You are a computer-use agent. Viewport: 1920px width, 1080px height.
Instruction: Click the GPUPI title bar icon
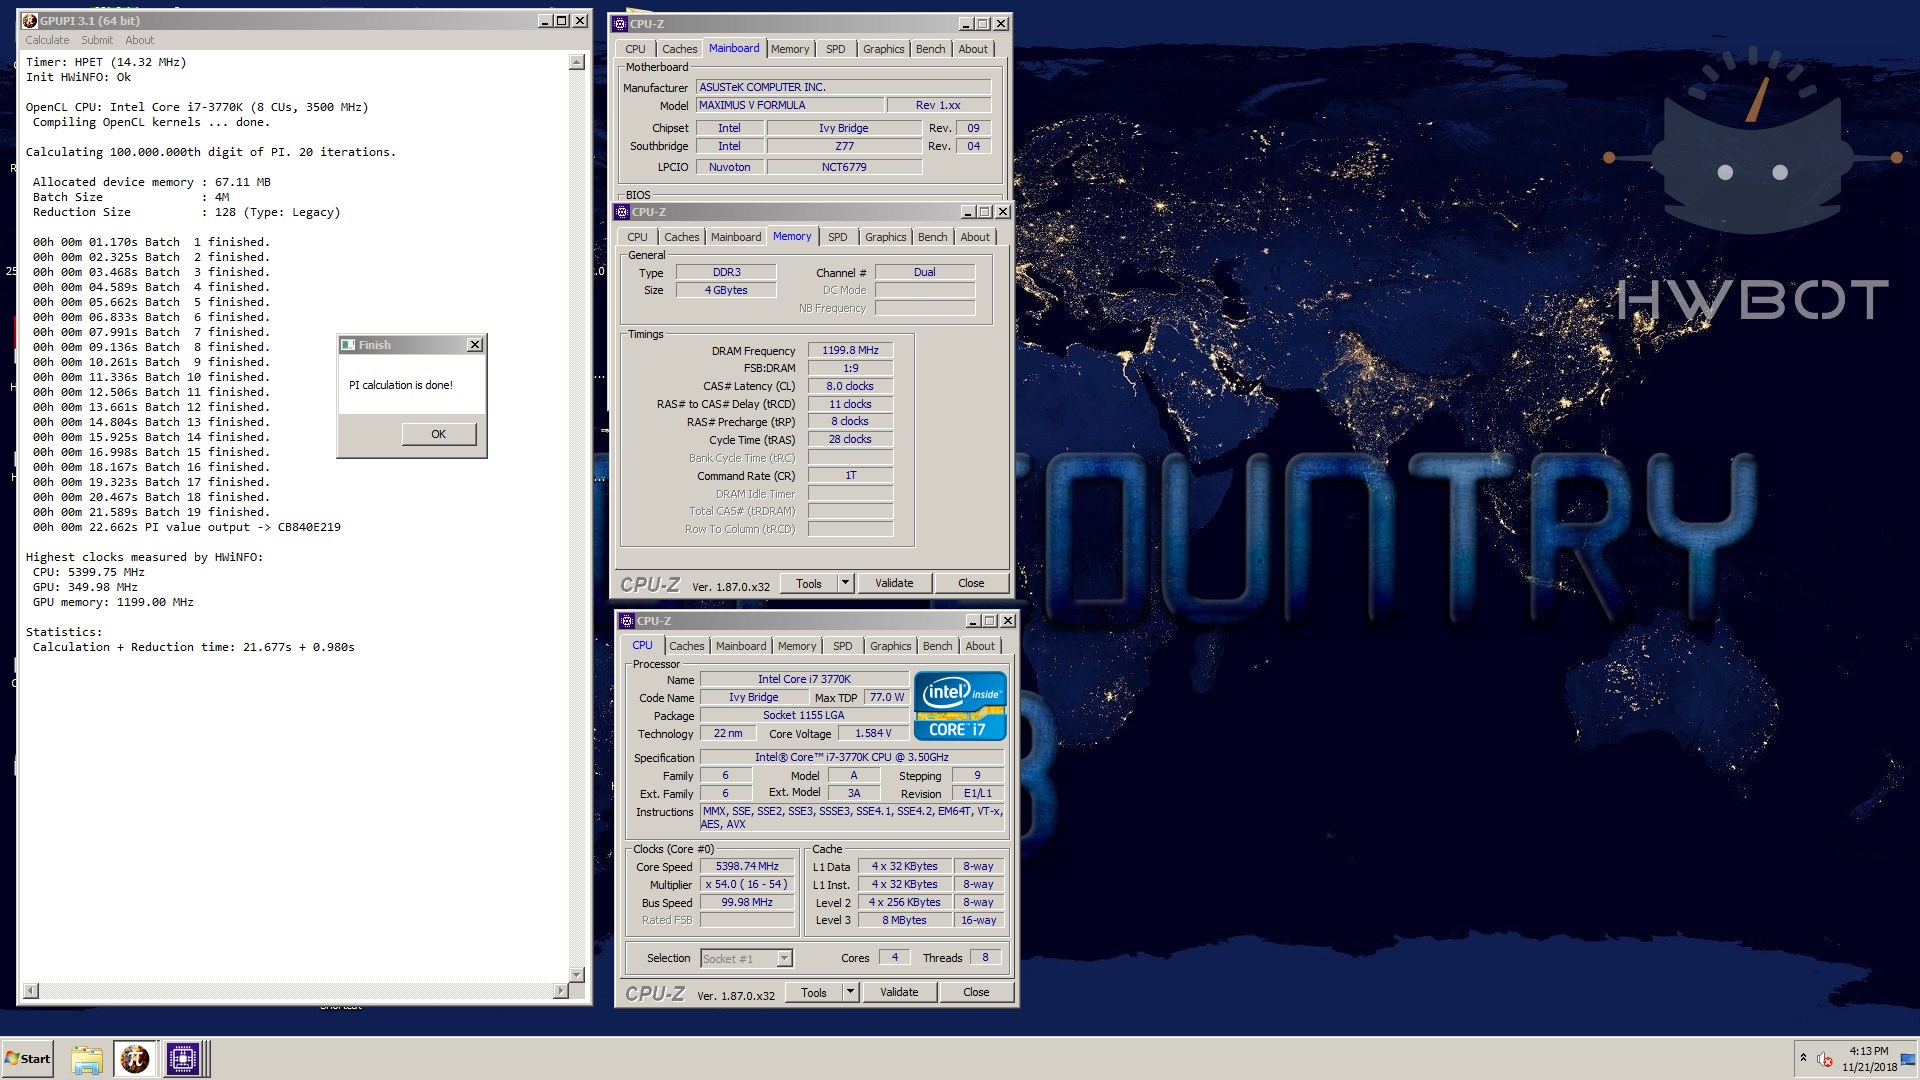29,21
